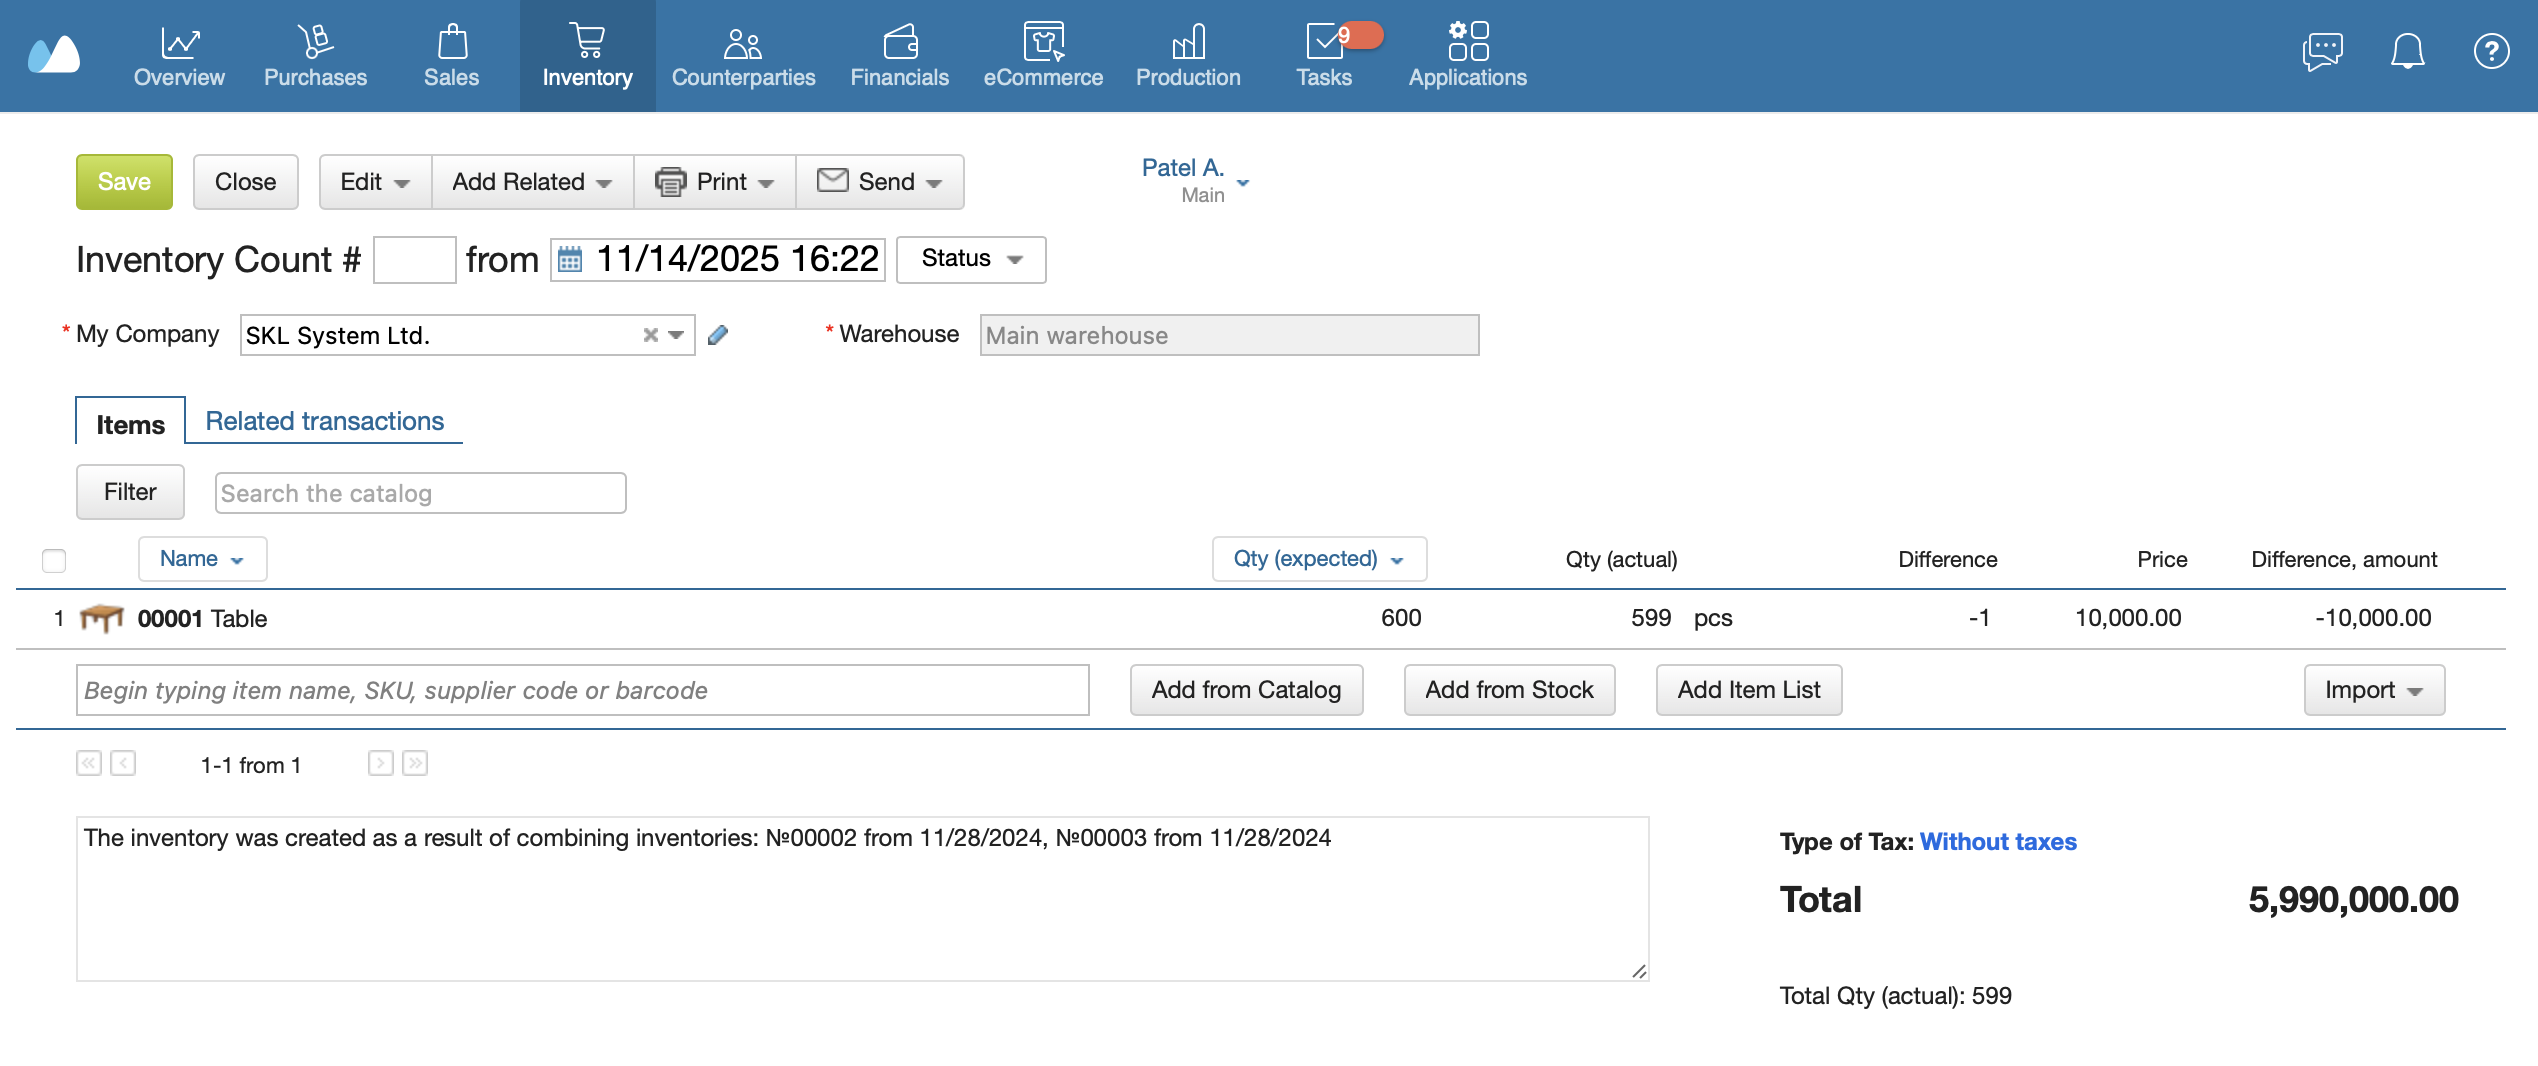This screenshot has height=1066, width=2538.
Task: Open the Name column dropdown
Action: coord(202,559)
